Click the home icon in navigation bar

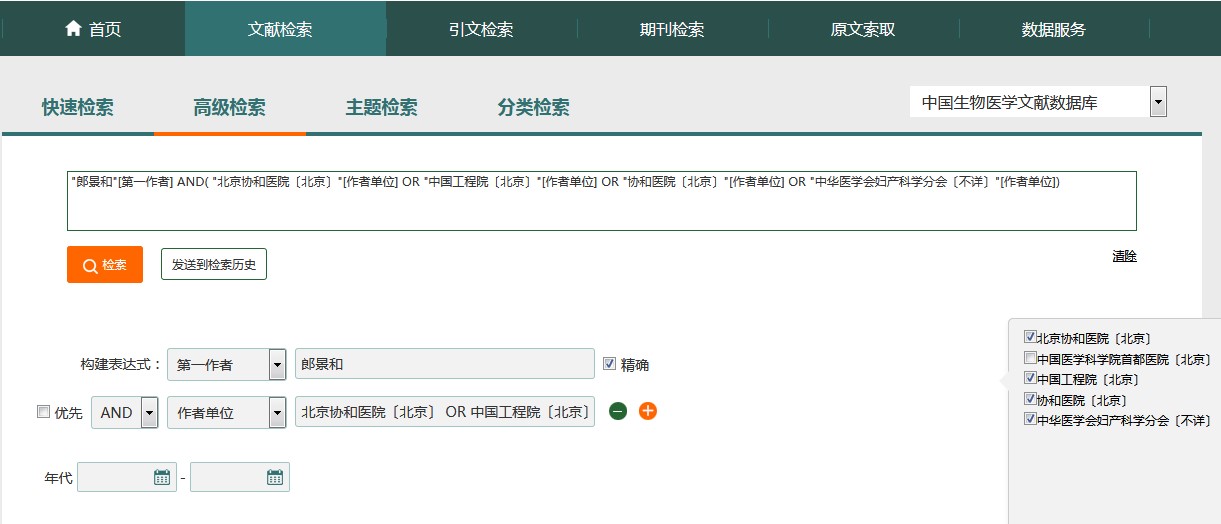(x=73, y=29)
